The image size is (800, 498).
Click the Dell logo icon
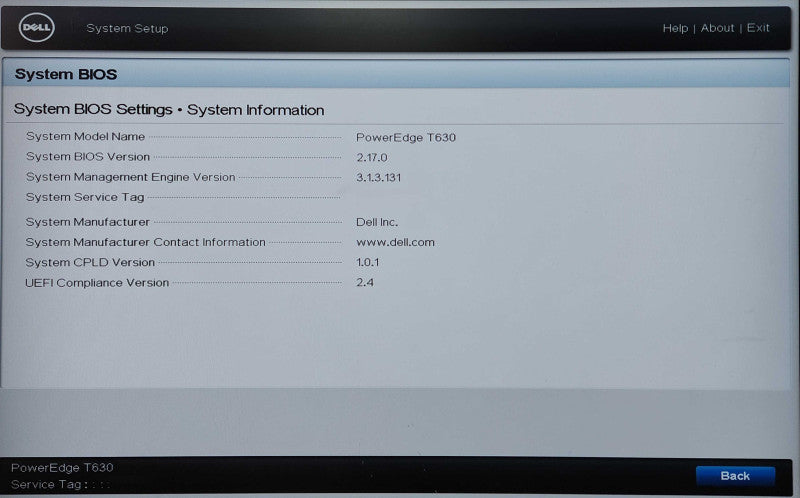(x=37, y=27)
